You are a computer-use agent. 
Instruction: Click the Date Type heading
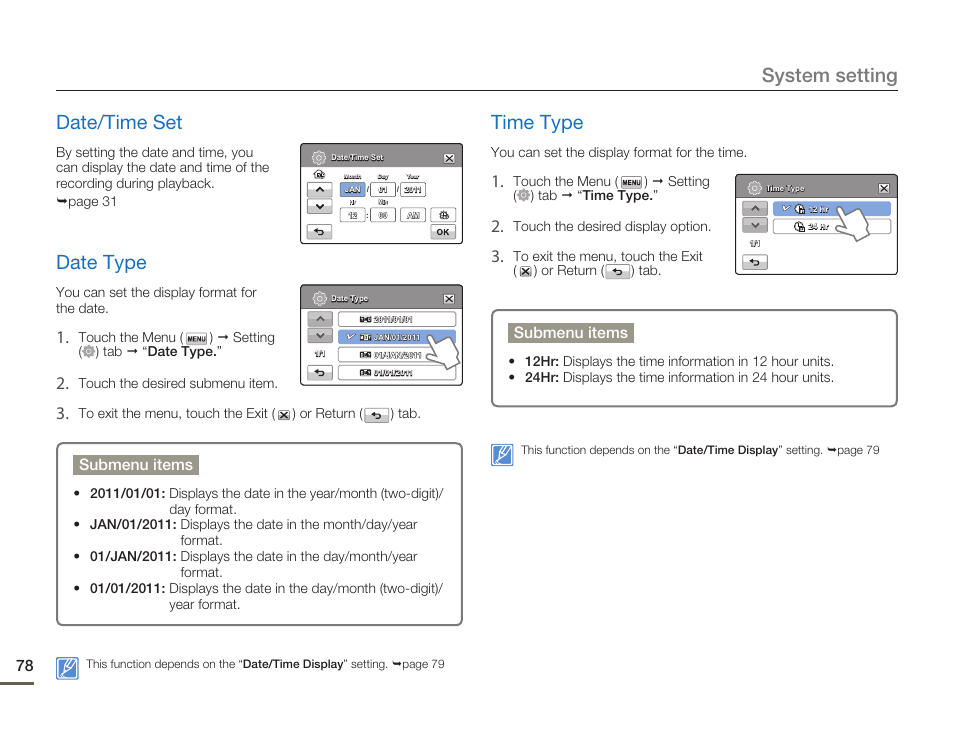101,263
